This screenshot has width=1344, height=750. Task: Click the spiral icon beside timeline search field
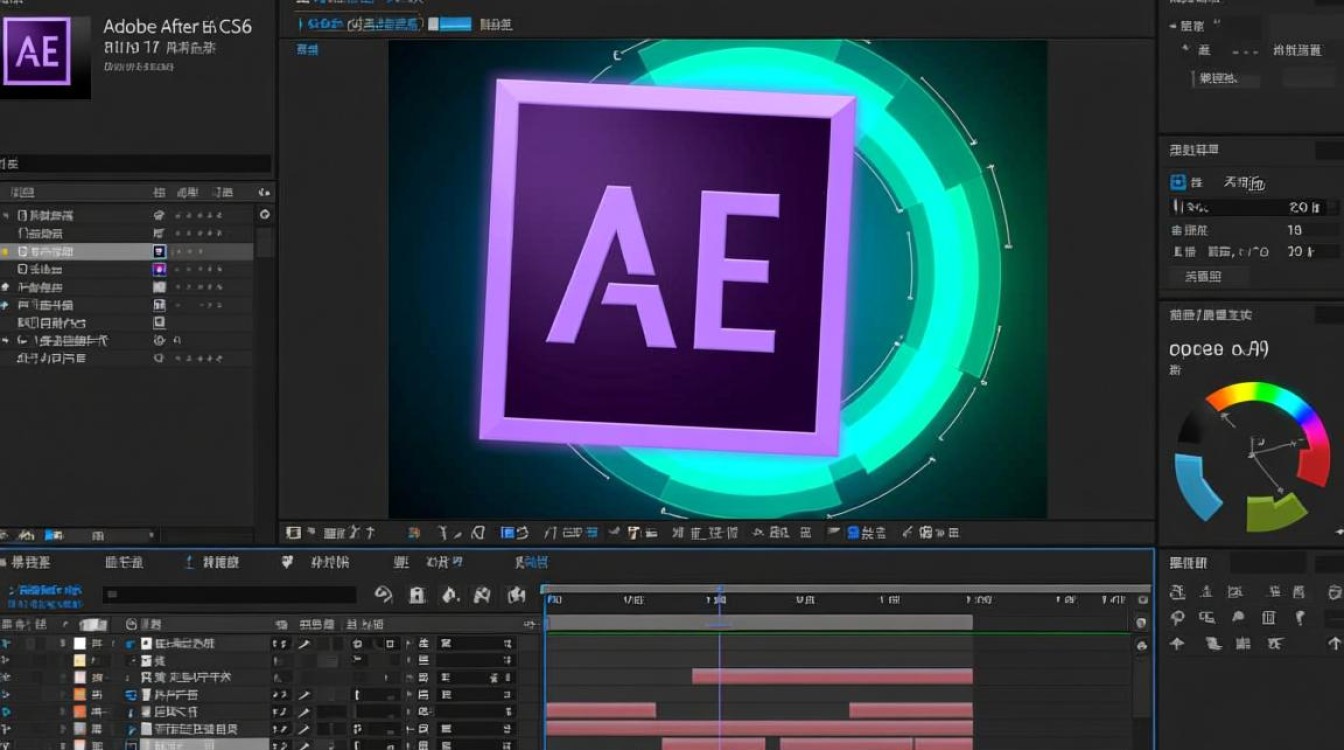383,595
